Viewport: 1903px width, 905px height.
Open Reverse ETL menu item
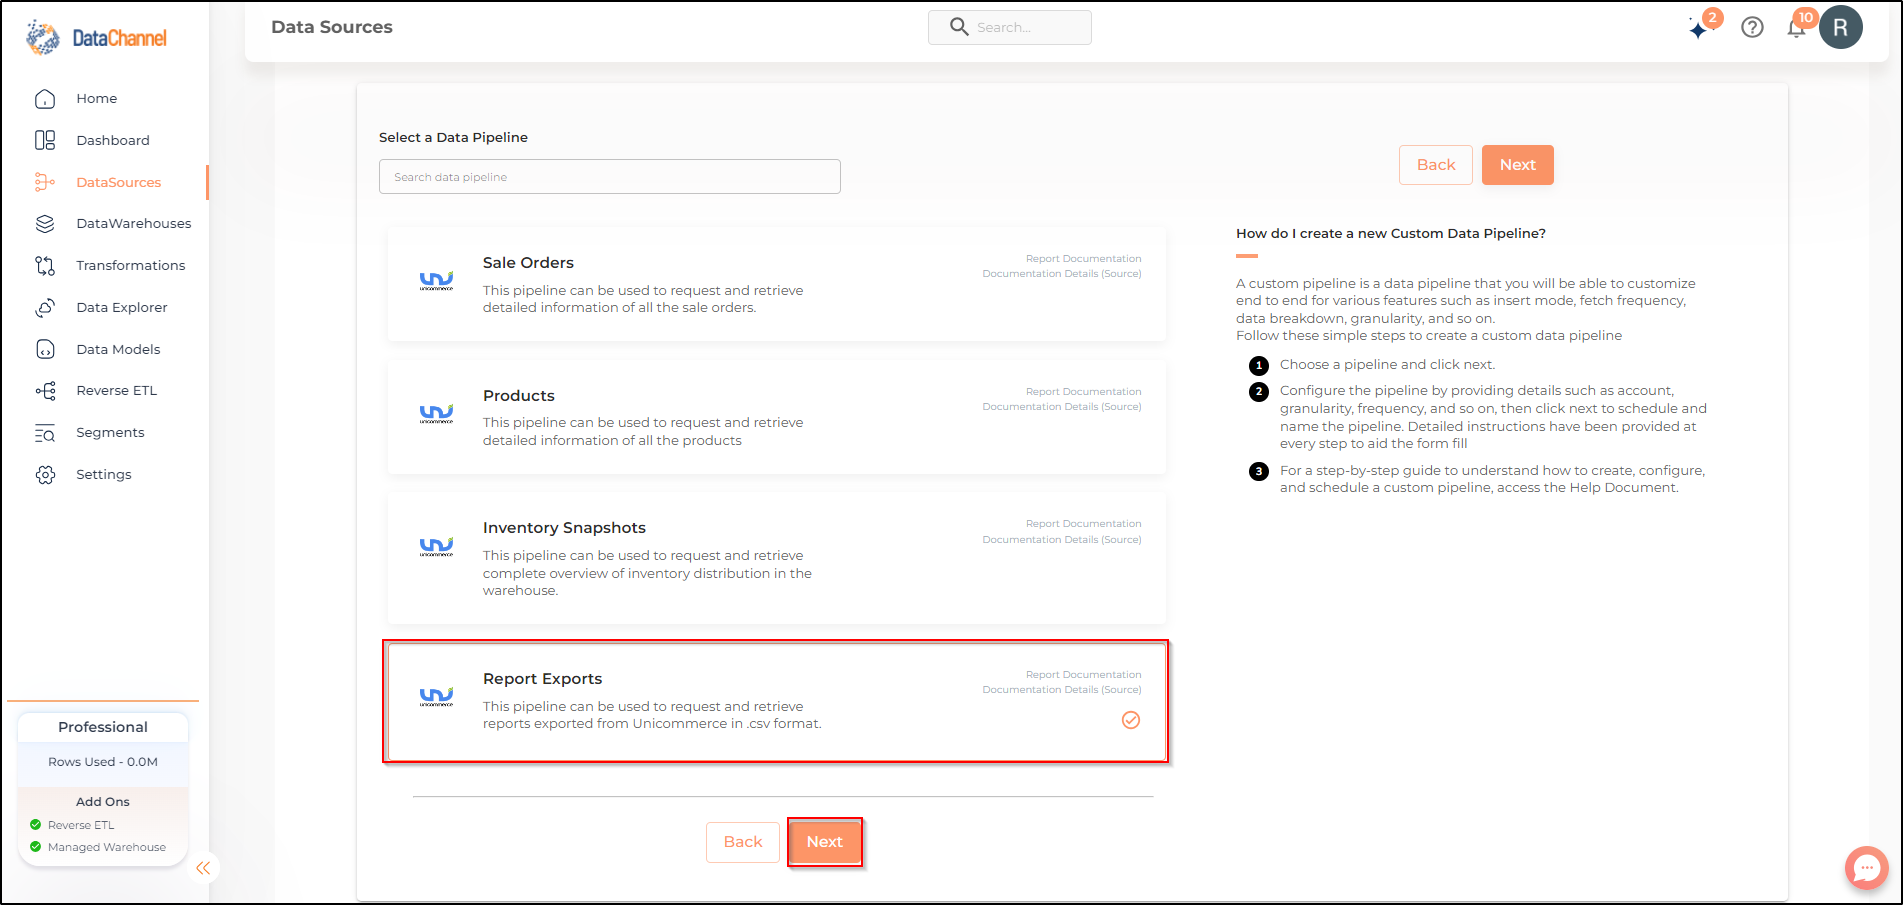(117, 390)
